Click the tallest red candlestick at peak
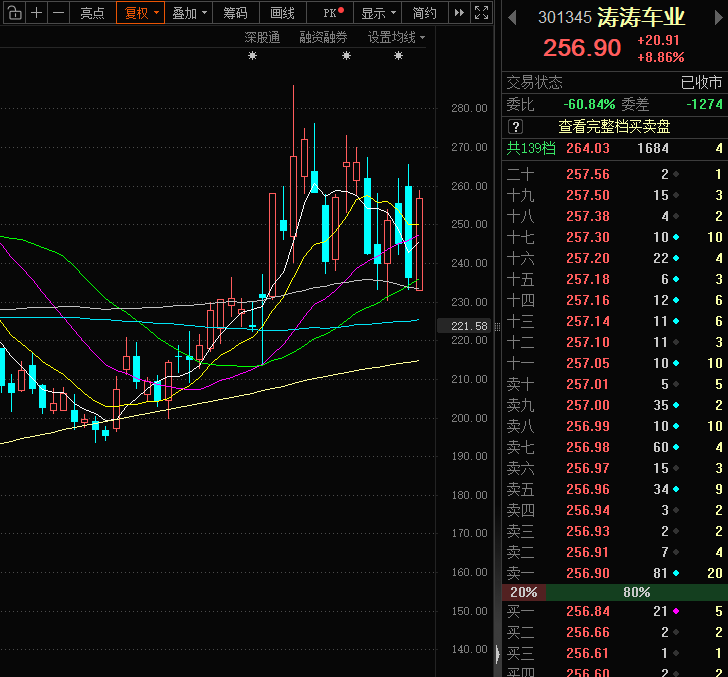 (293, 176)
